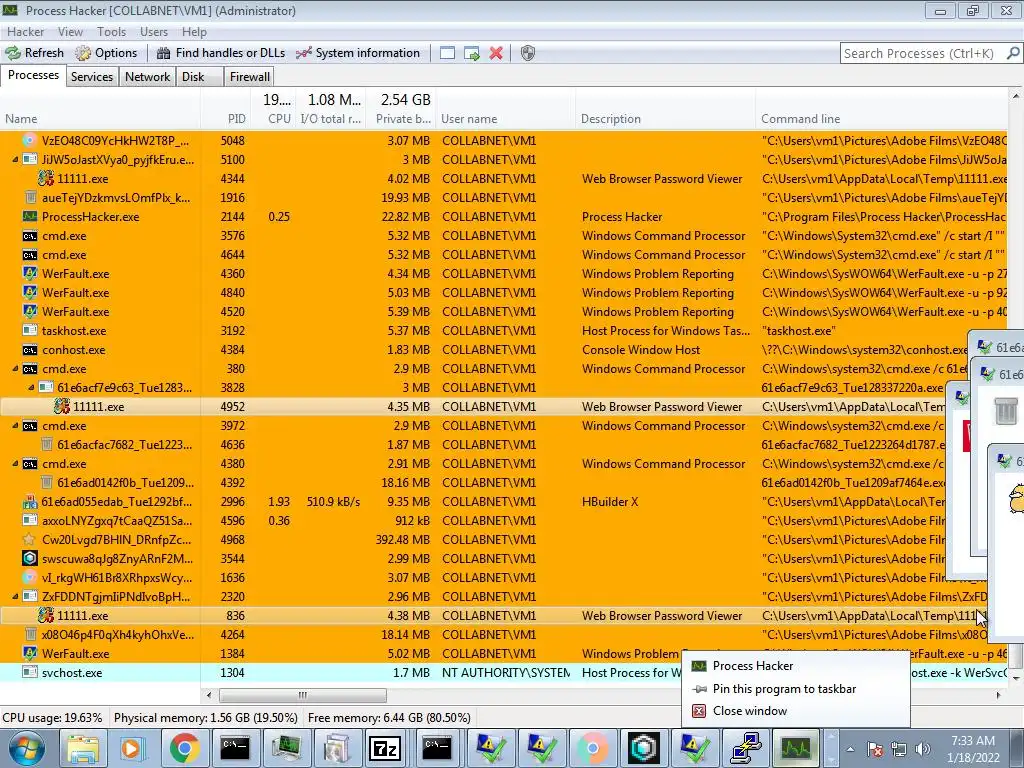The image size is (1024, 768).
Task: Collapse the cmd.exe PID 380 tree node
Action: point(14,368)
